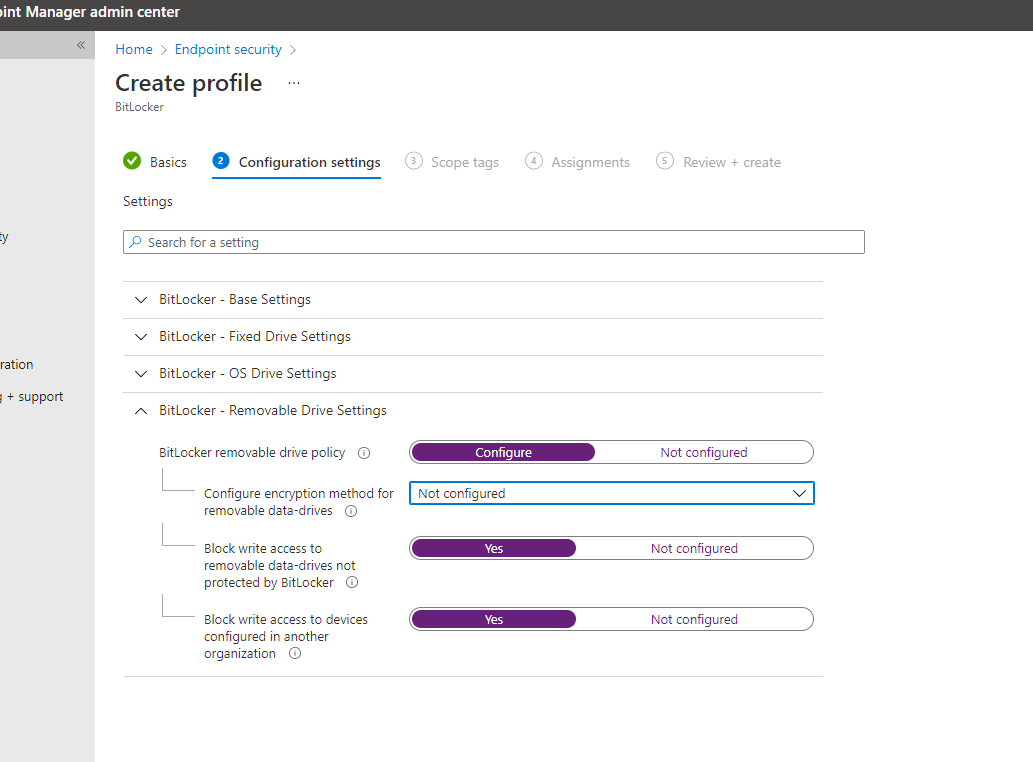Collapse the left sidebar with double chevron
The image size is (1033, 762).
81,45
